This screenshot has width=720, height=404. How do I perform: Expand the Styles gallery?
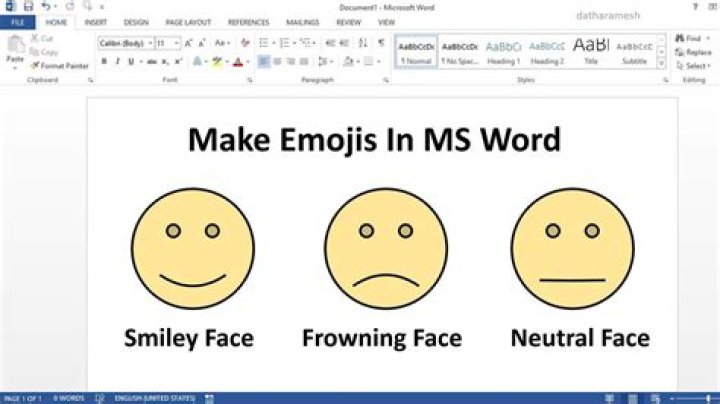tap(661, 63)
